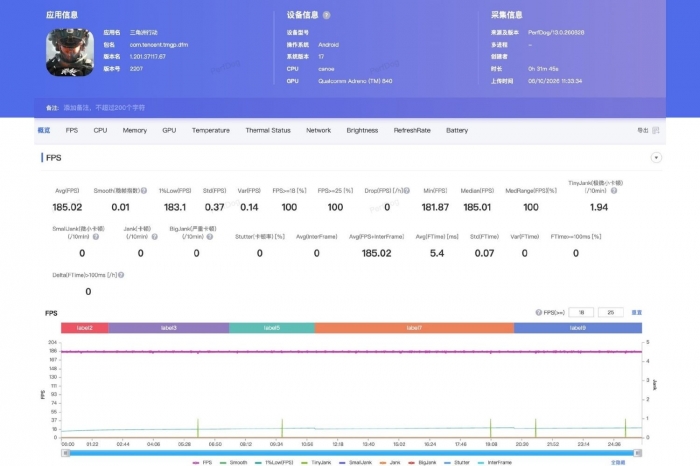Open the device info help icon
The image size is (700, 466).
326,15
